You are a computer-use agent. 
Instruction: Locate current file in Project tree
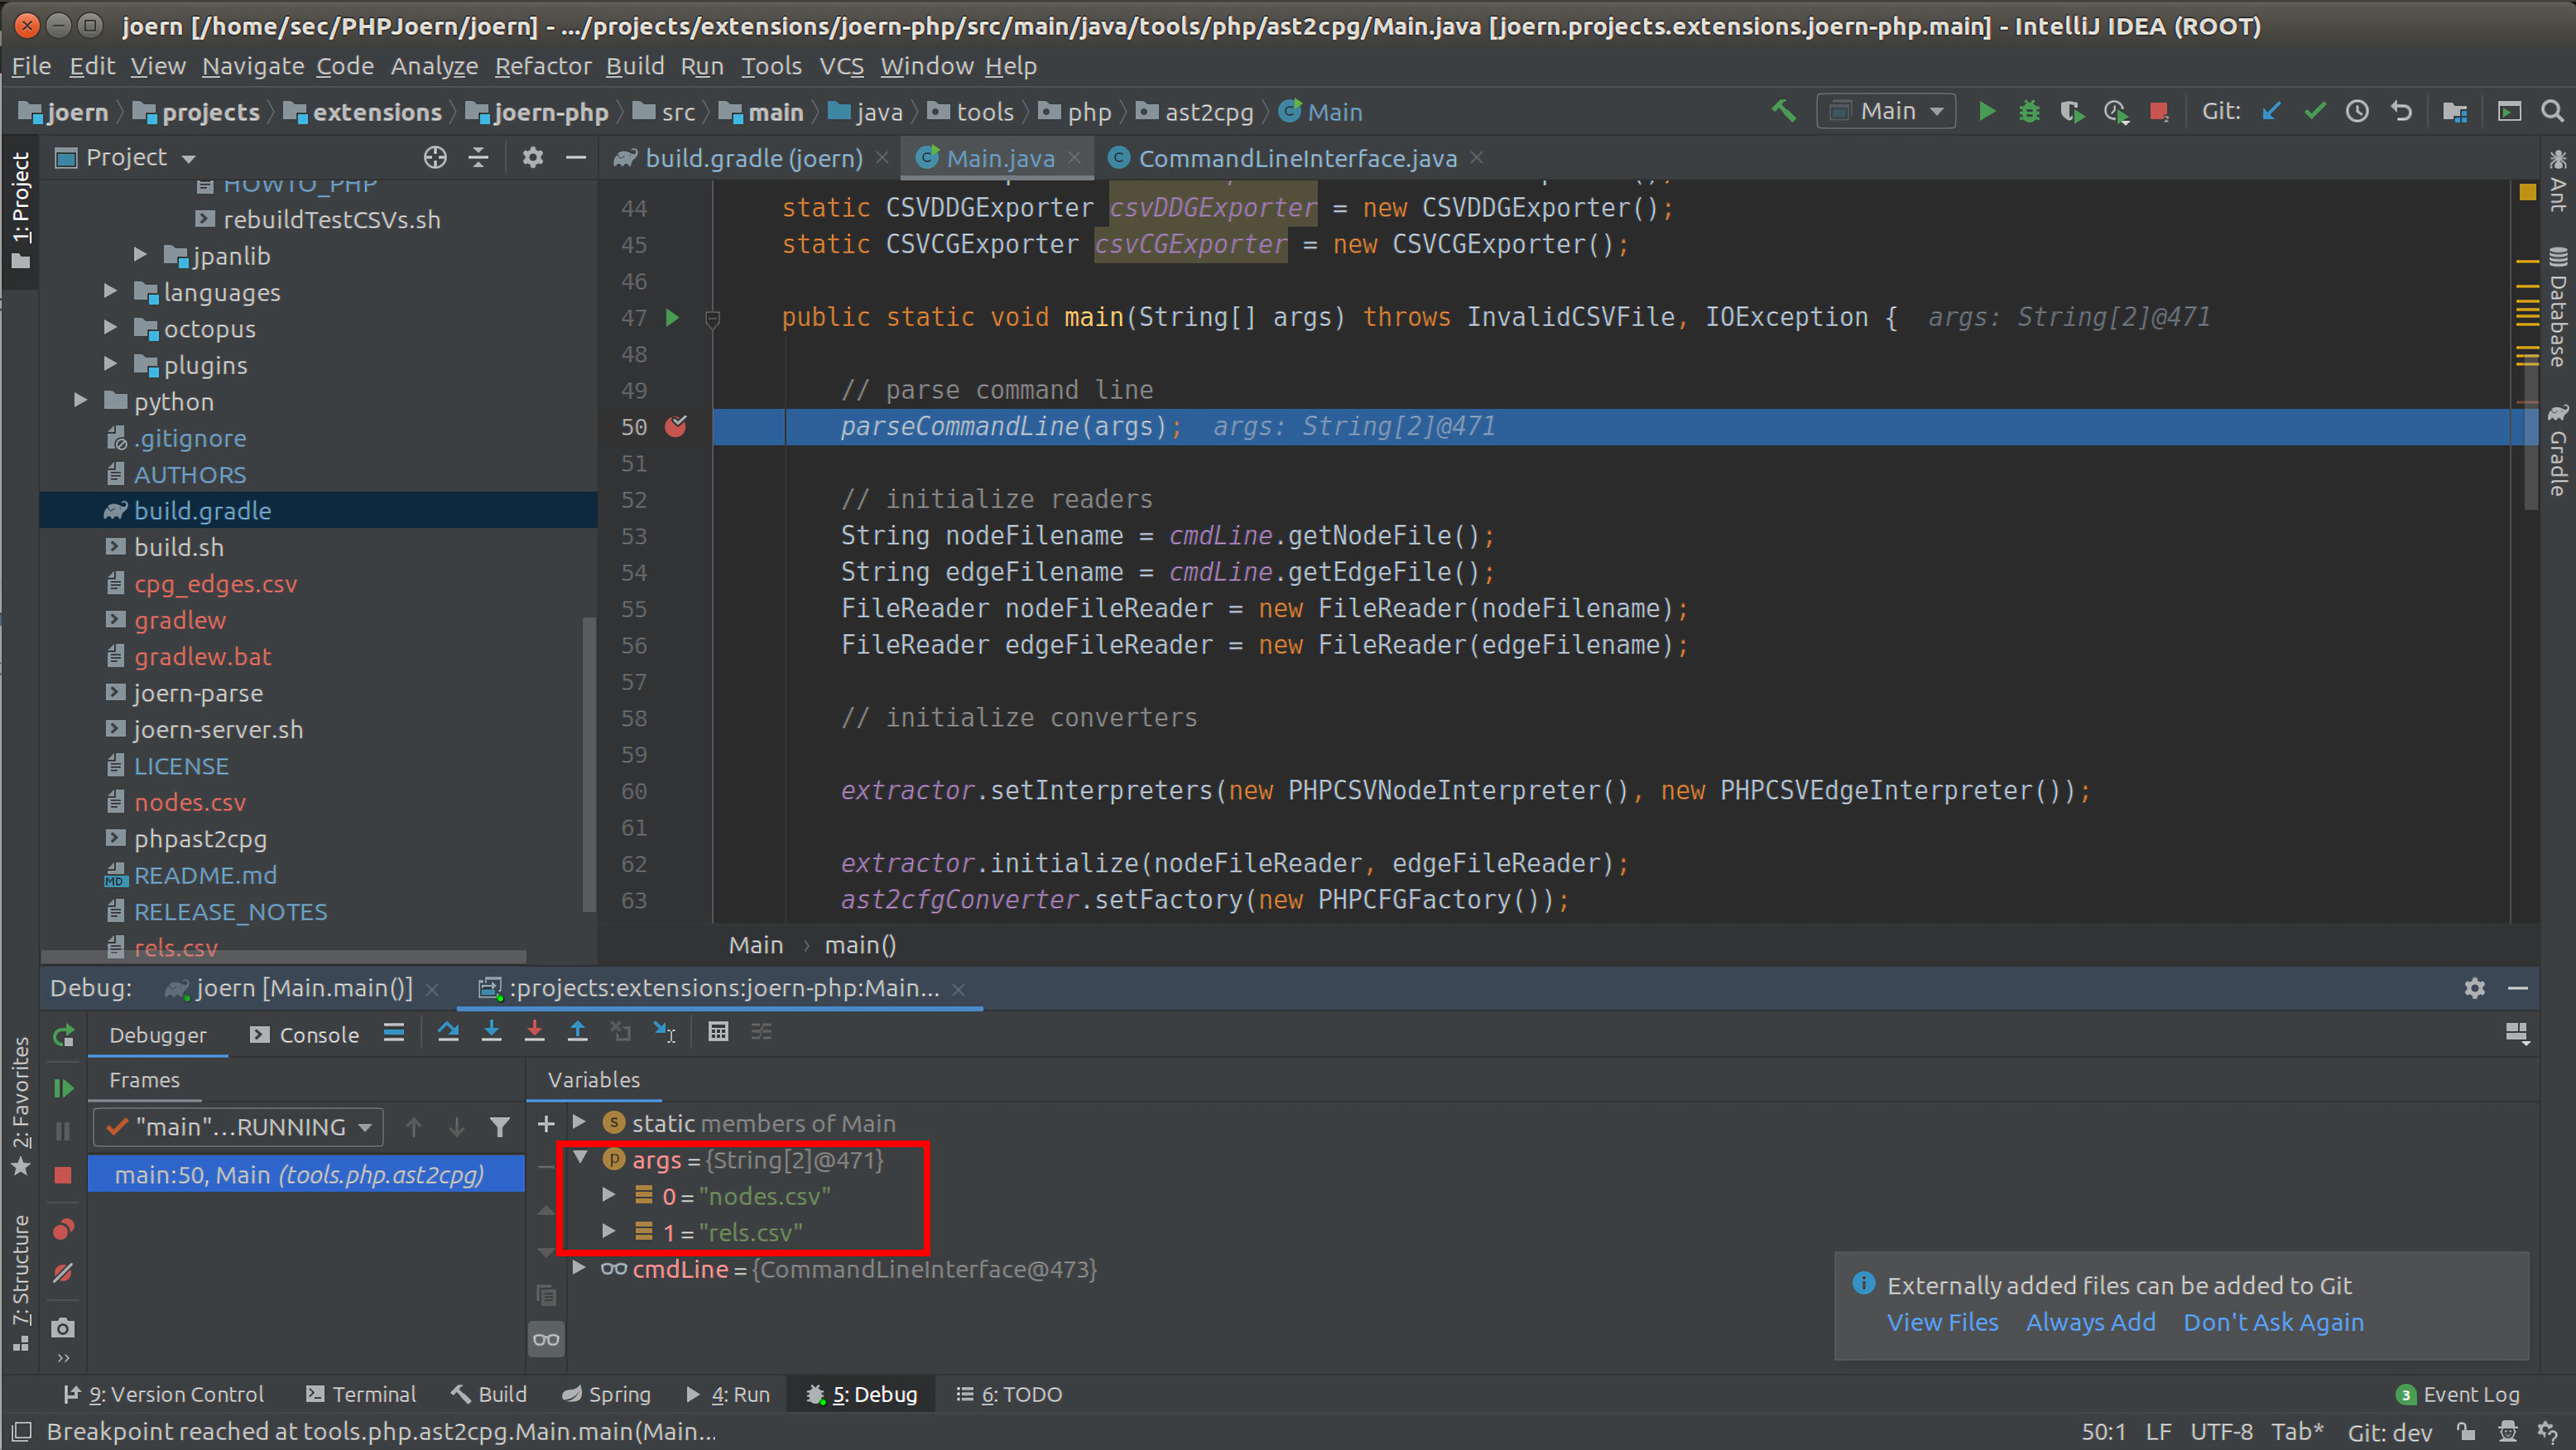pos(435,157)
